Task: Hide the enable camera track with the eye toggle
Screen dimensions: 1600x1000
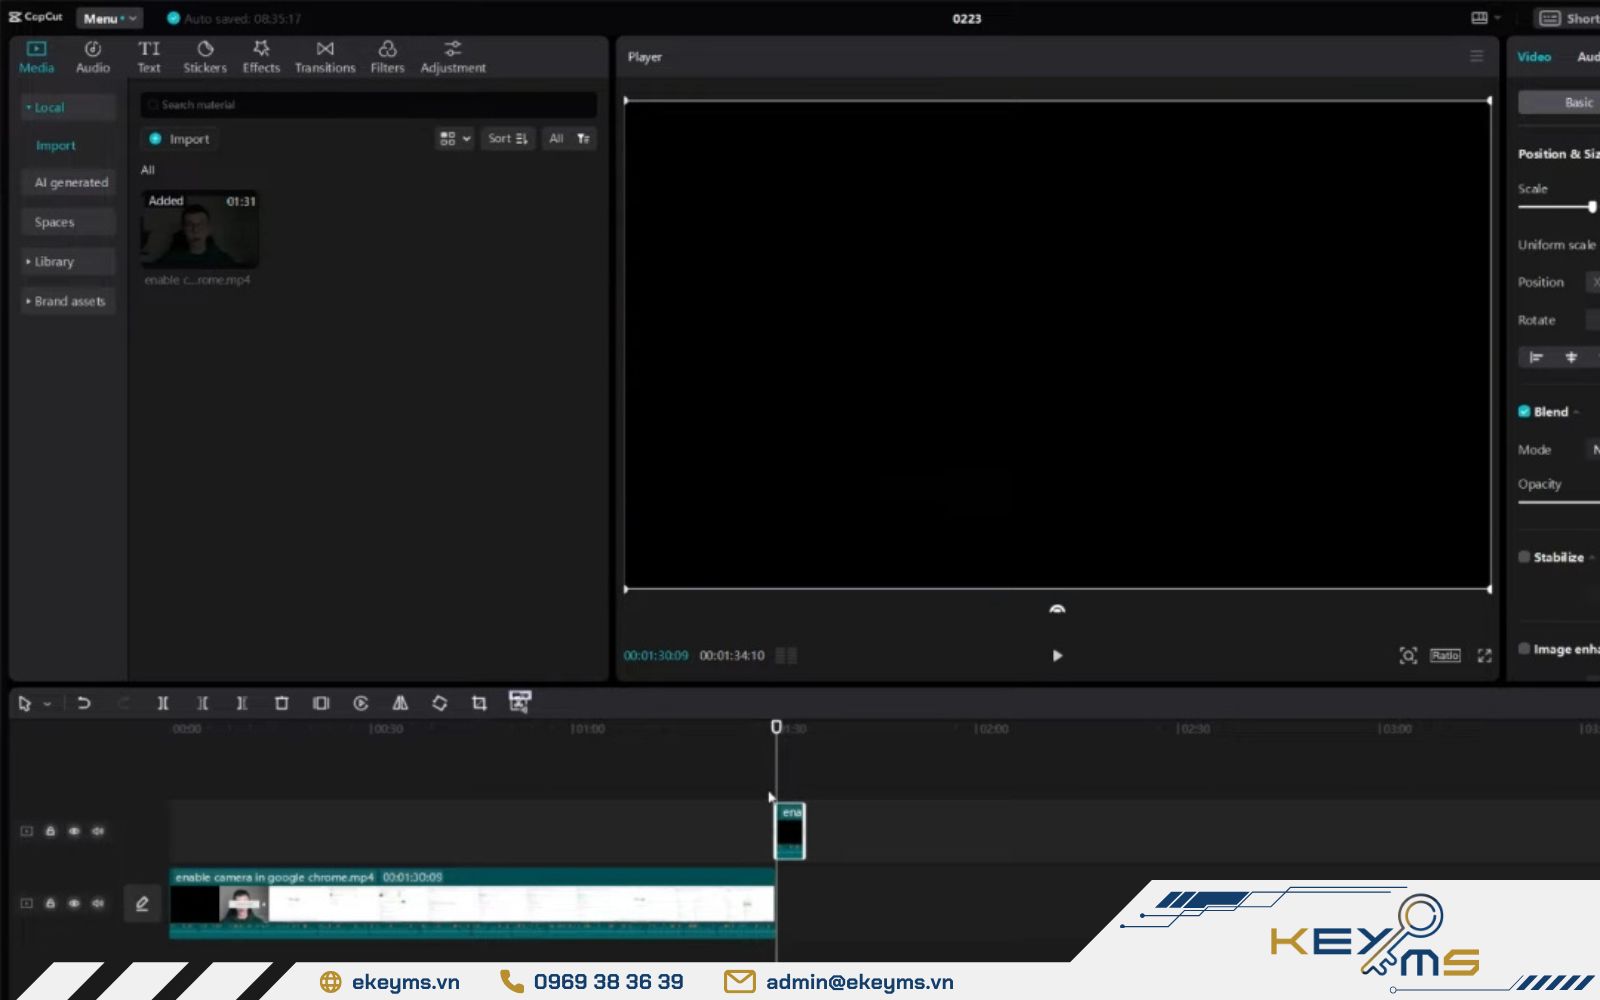Action: pos(74,903)
